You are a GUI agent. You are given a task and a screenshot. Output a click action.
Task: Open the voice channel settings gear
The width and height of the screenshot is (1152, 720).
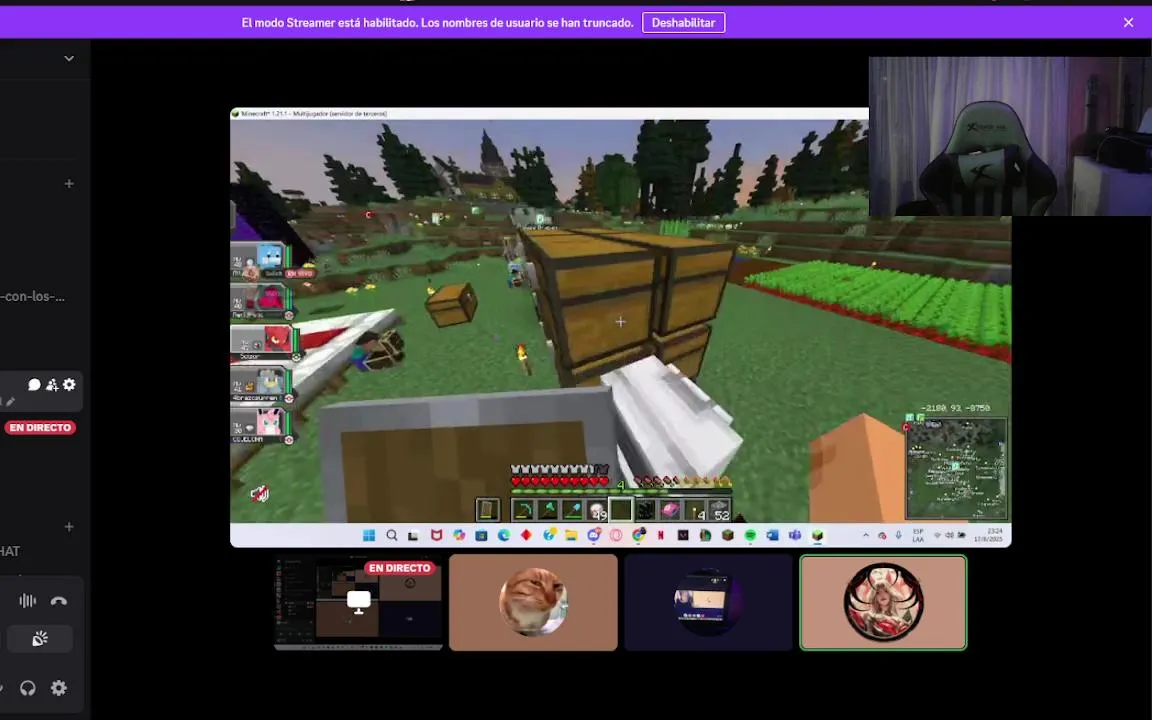coord(69,384)
